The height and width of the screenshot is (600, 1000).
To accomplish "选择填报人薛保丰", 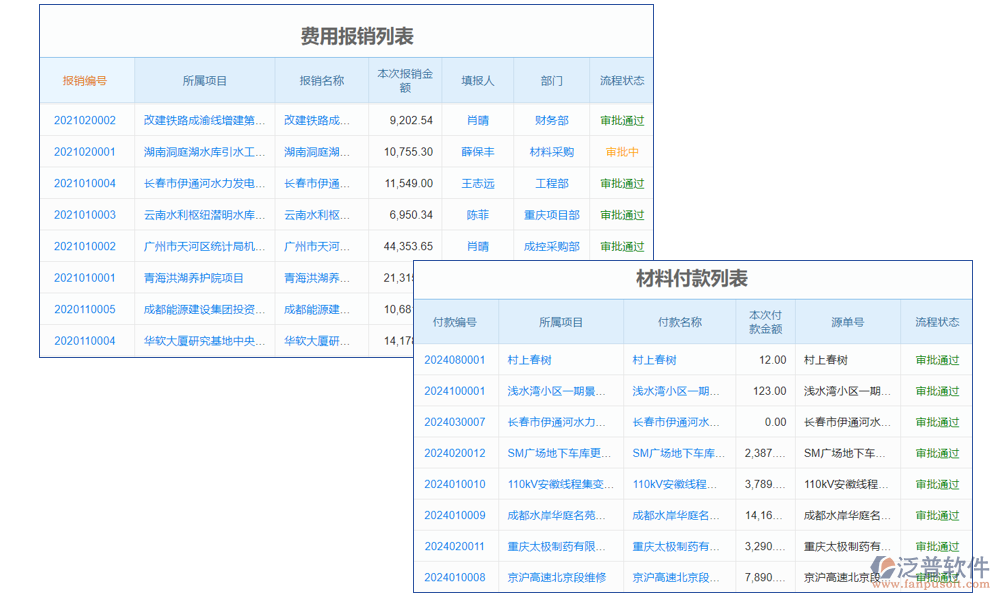I will (x=477, y=151).
